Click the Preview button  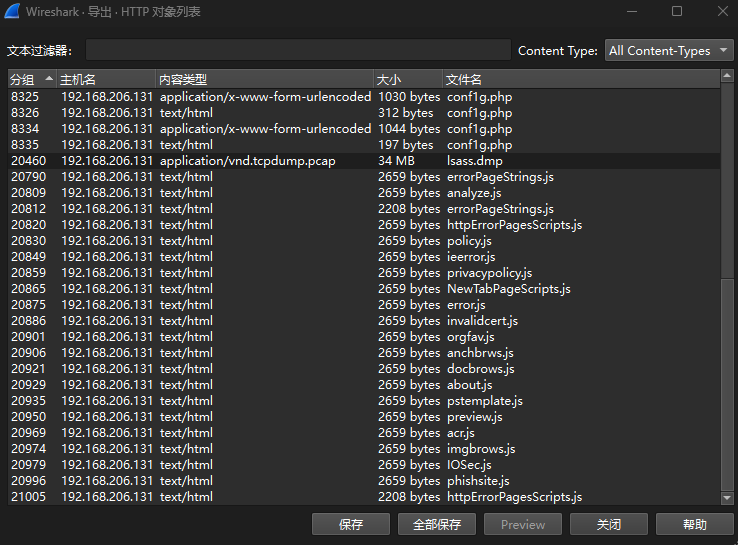(523, 524)
